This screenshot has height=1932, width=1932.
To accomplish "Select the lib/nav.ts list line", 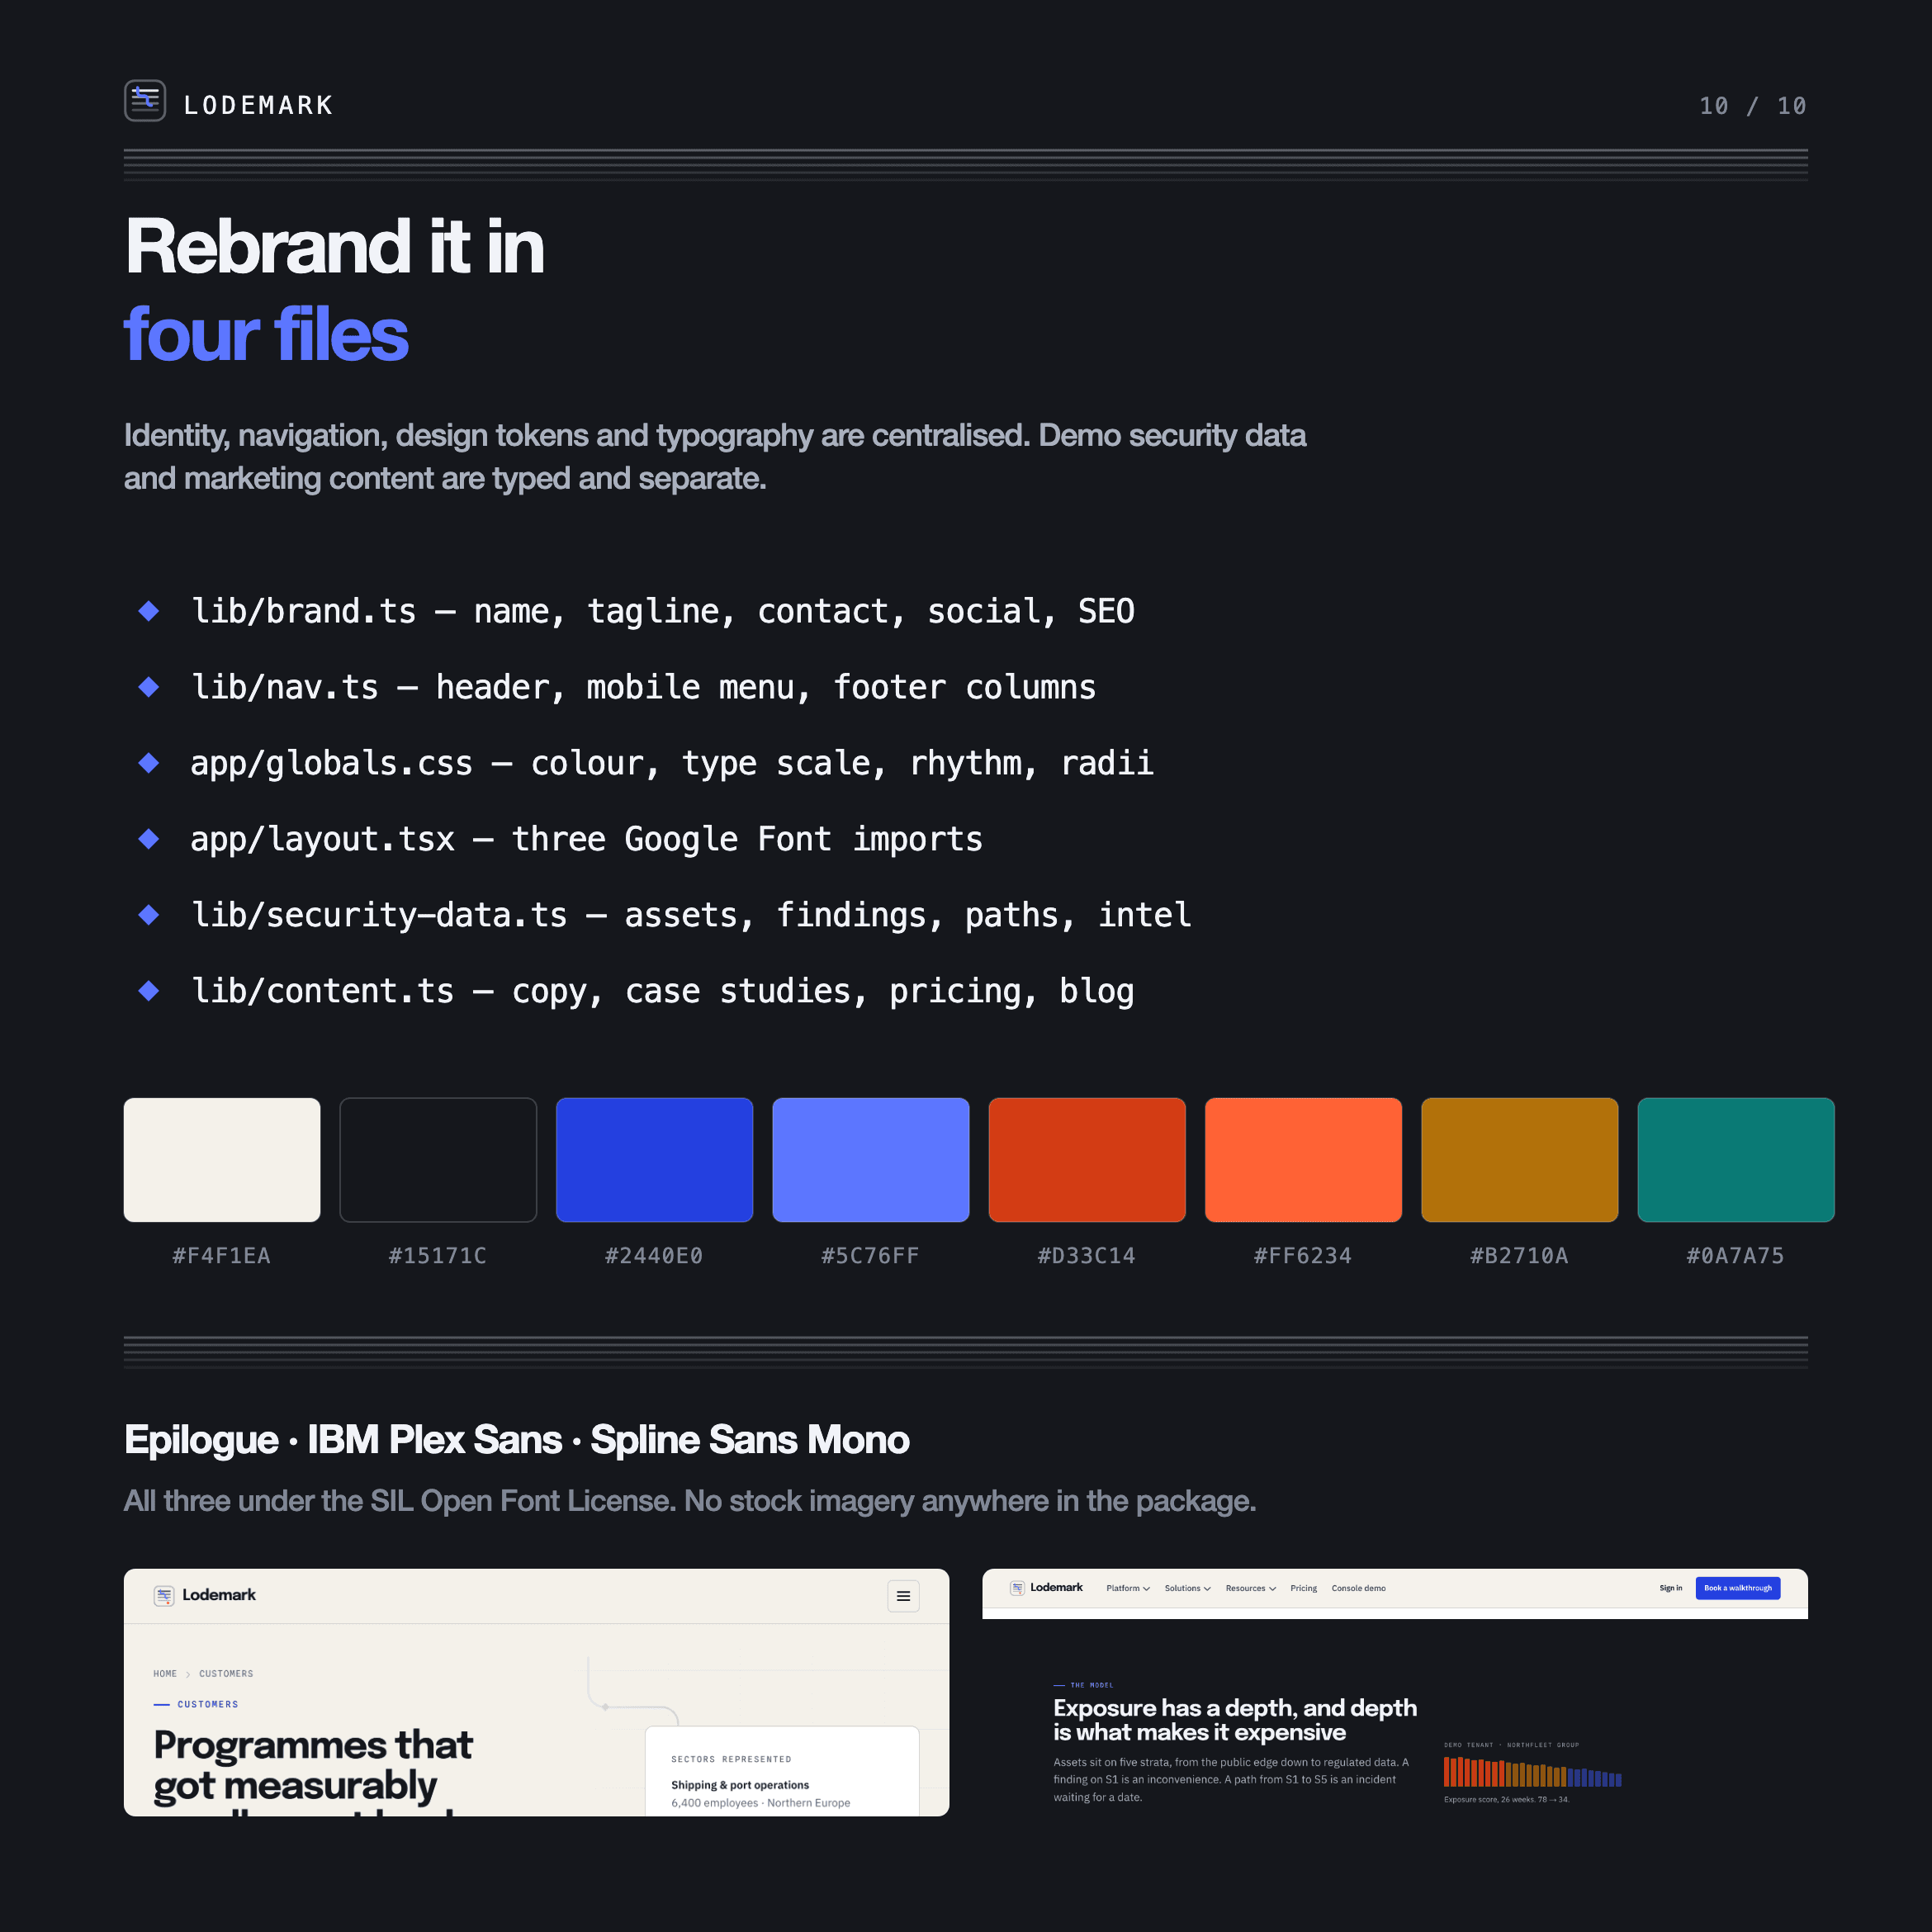I will [x=643, y=687].
